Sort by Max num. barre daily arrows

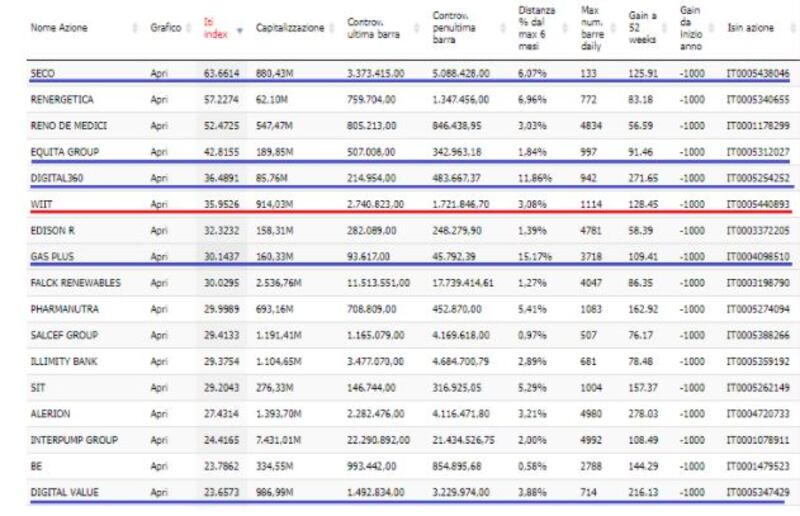point(614,28)
